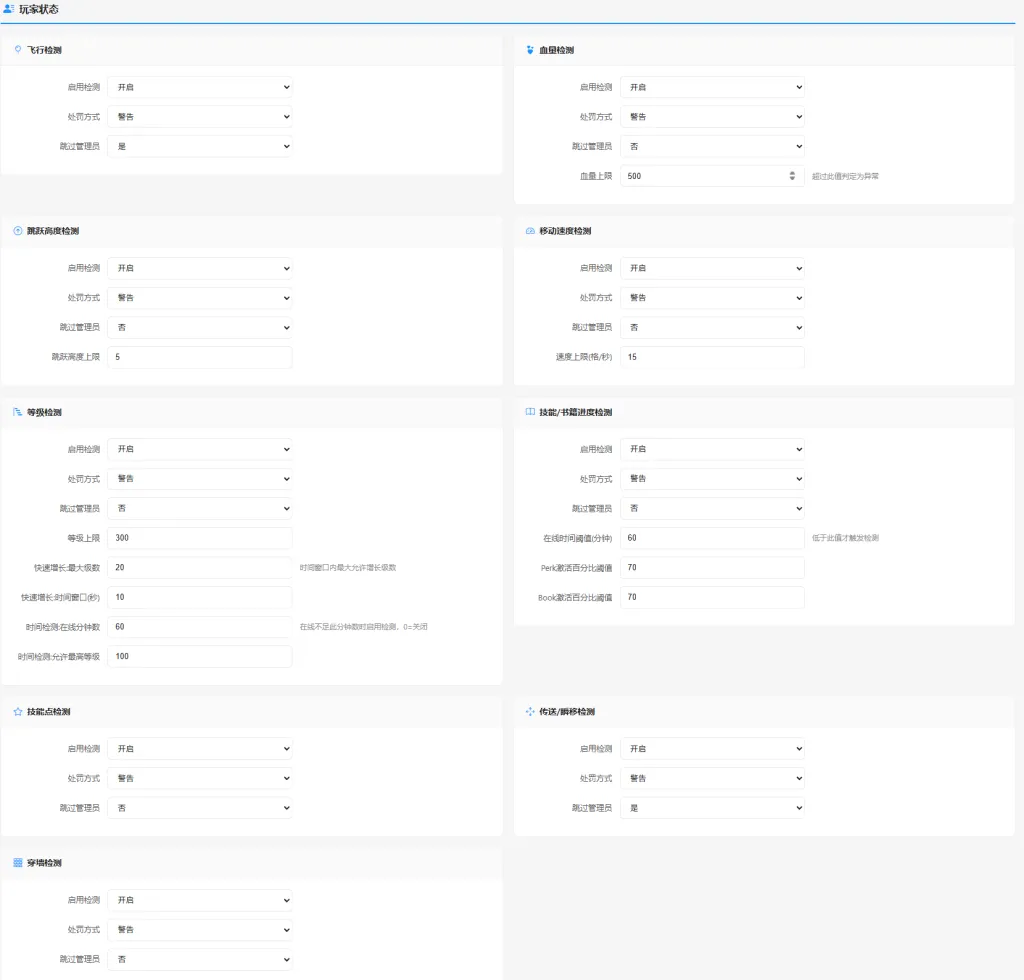The width and height of the screenshot is (1024, 980).
Task: Click the 穿墙检测 wall grid icon
Action: click(x=18, y=862)
